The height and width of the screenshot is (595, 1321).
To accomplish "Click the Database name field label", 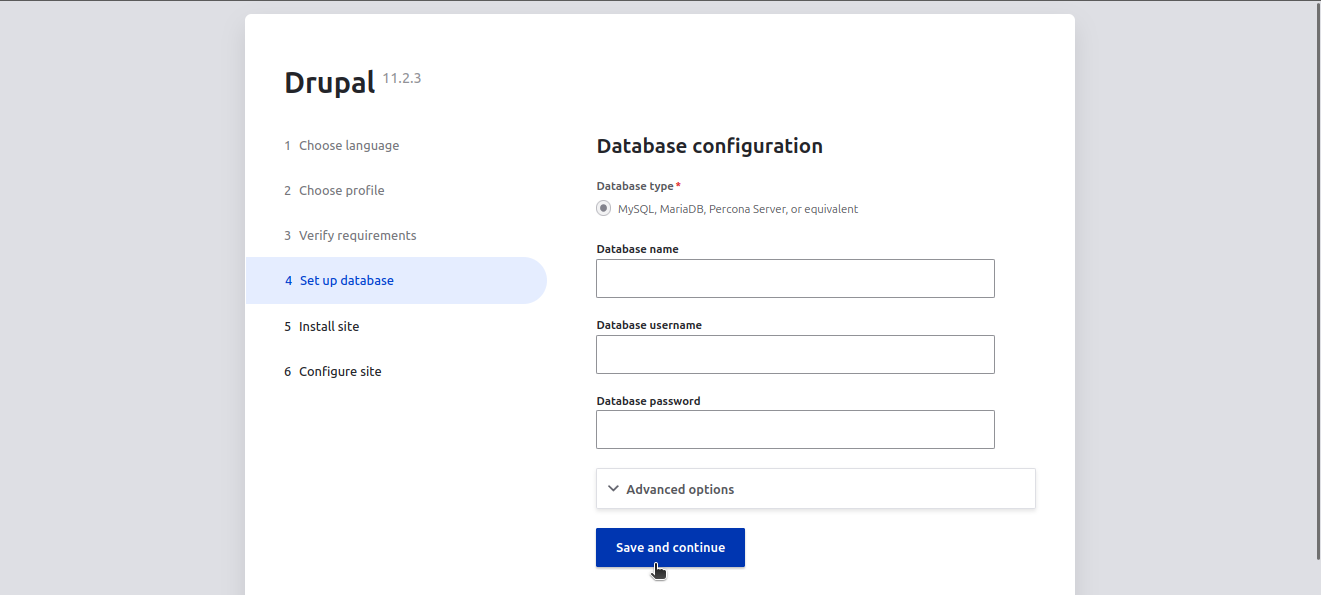I will (637, 248).
